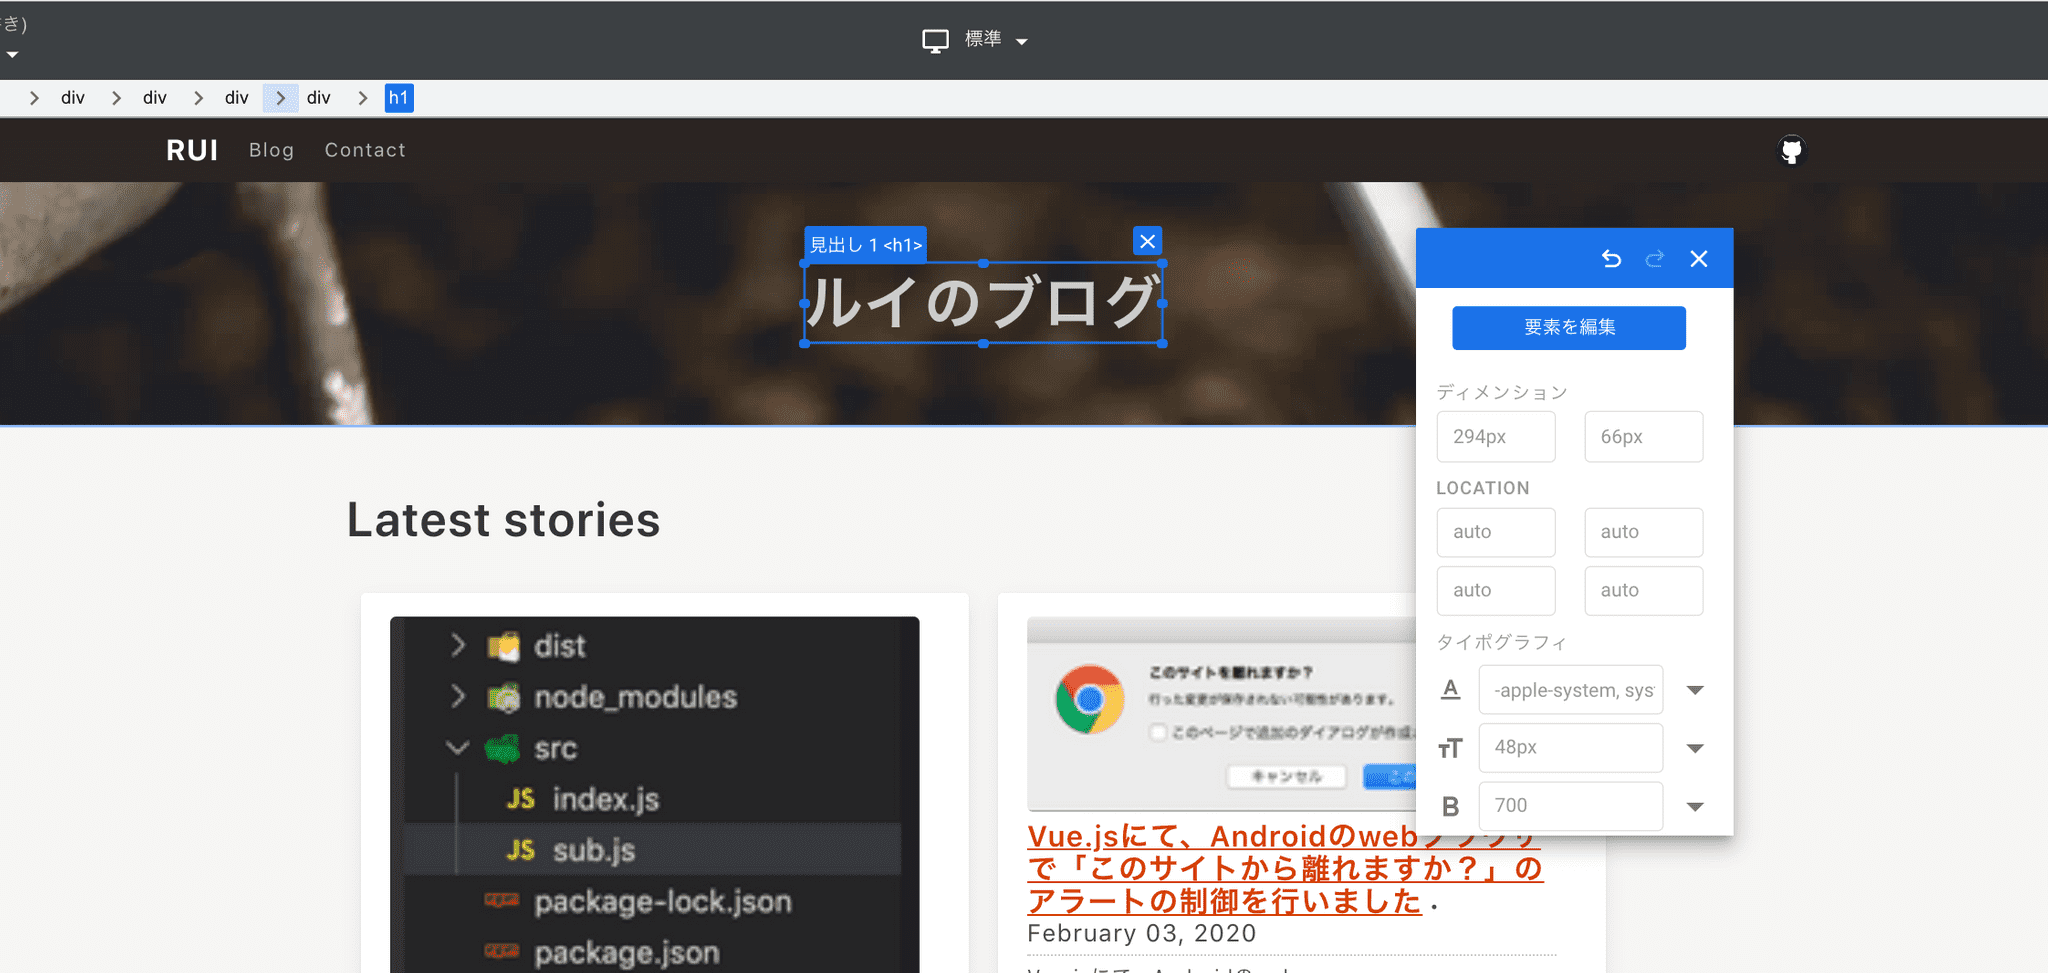Select the ルイのブログ heading
This screenshot has height=973, width=2048.
coord(983,303)
